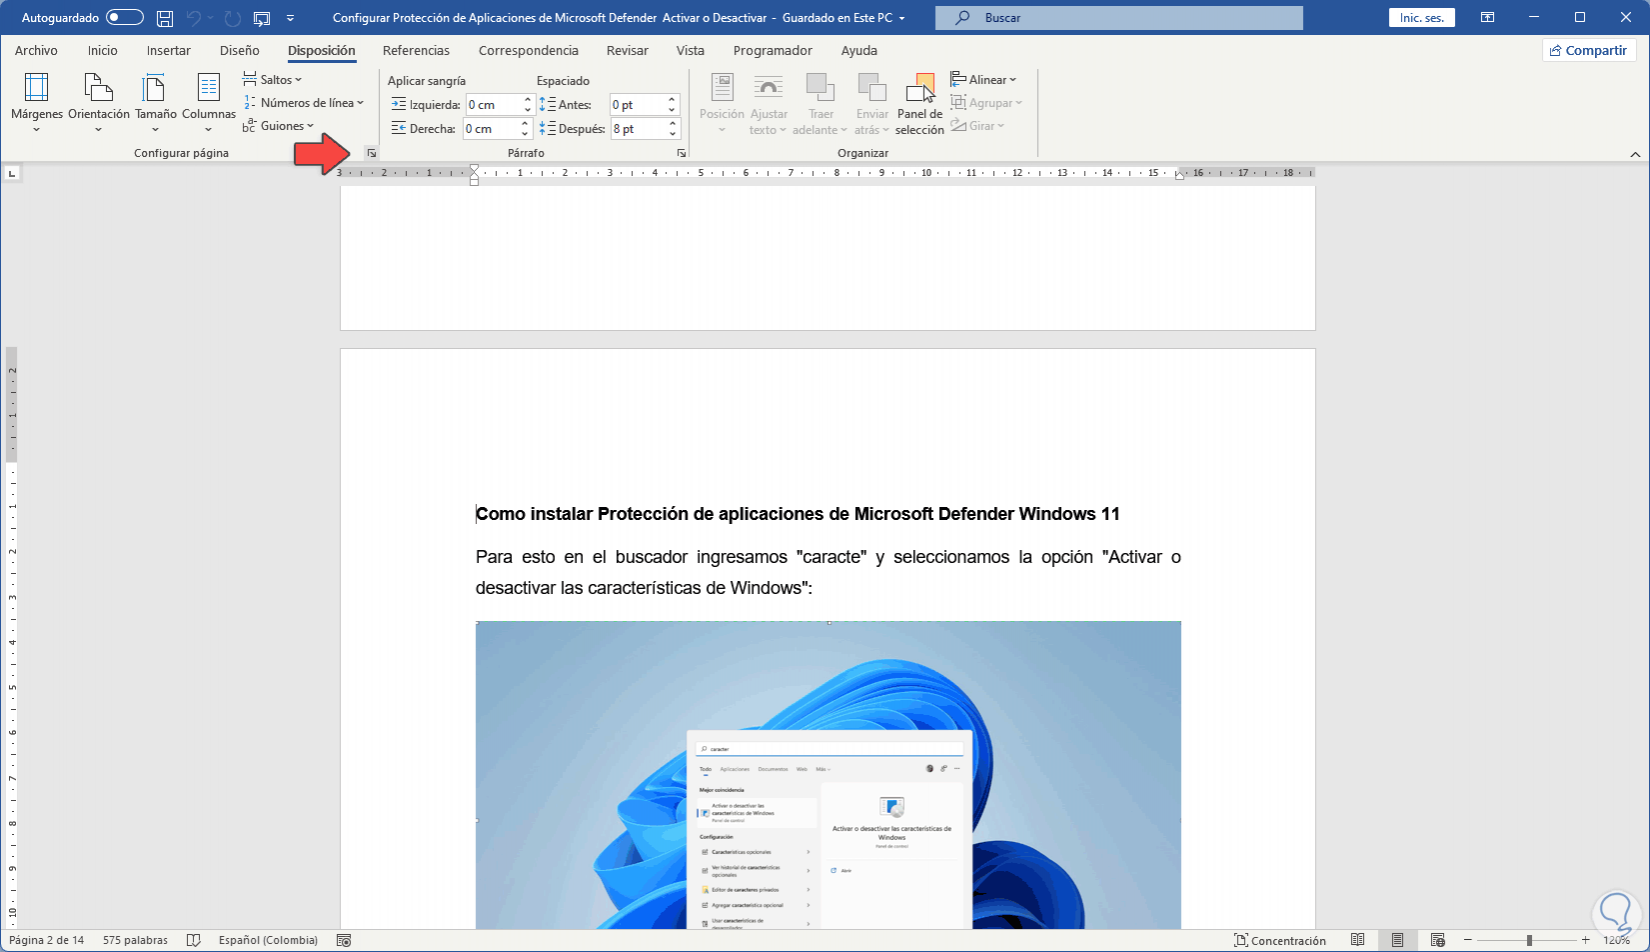Select the Columnas layout icon
This screenshot has height=952, width=1650.
[208, 88]
